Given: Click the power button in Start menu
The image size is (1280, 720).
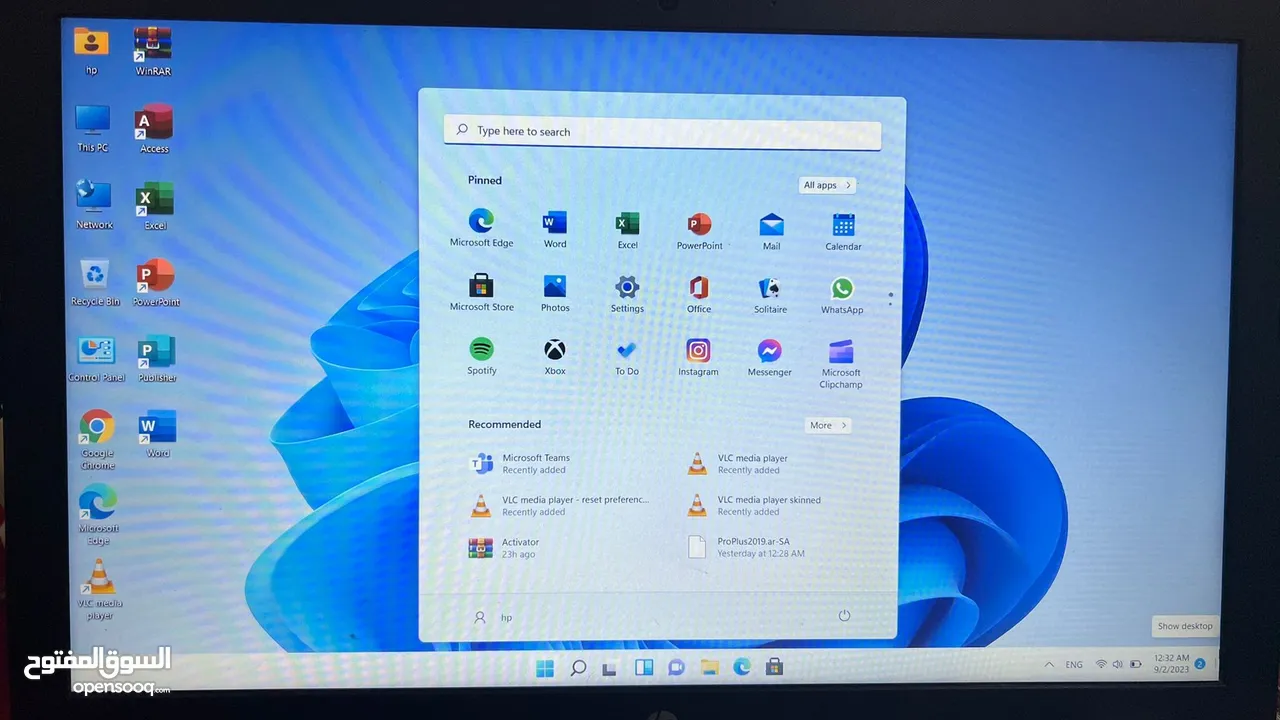Looking at the screenshot, I should pos(844,616).
